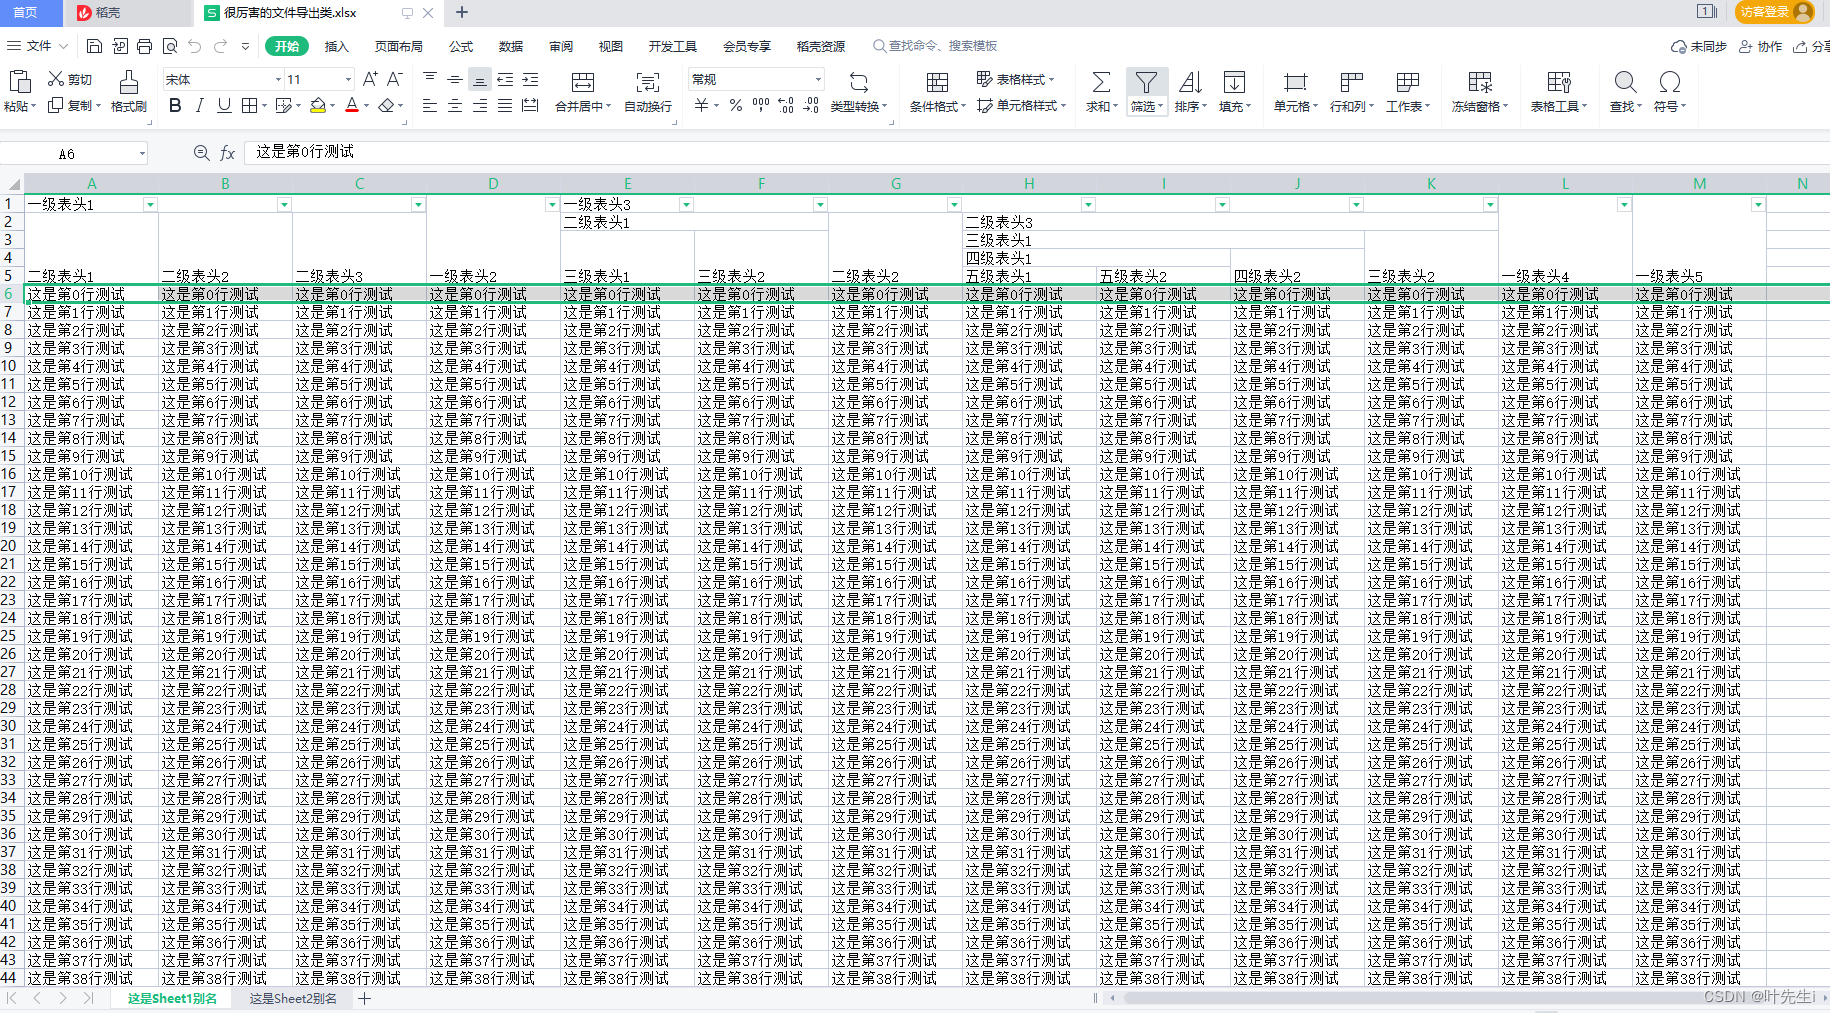Click the Cut (剪切) scissors icon

(56, 79)
